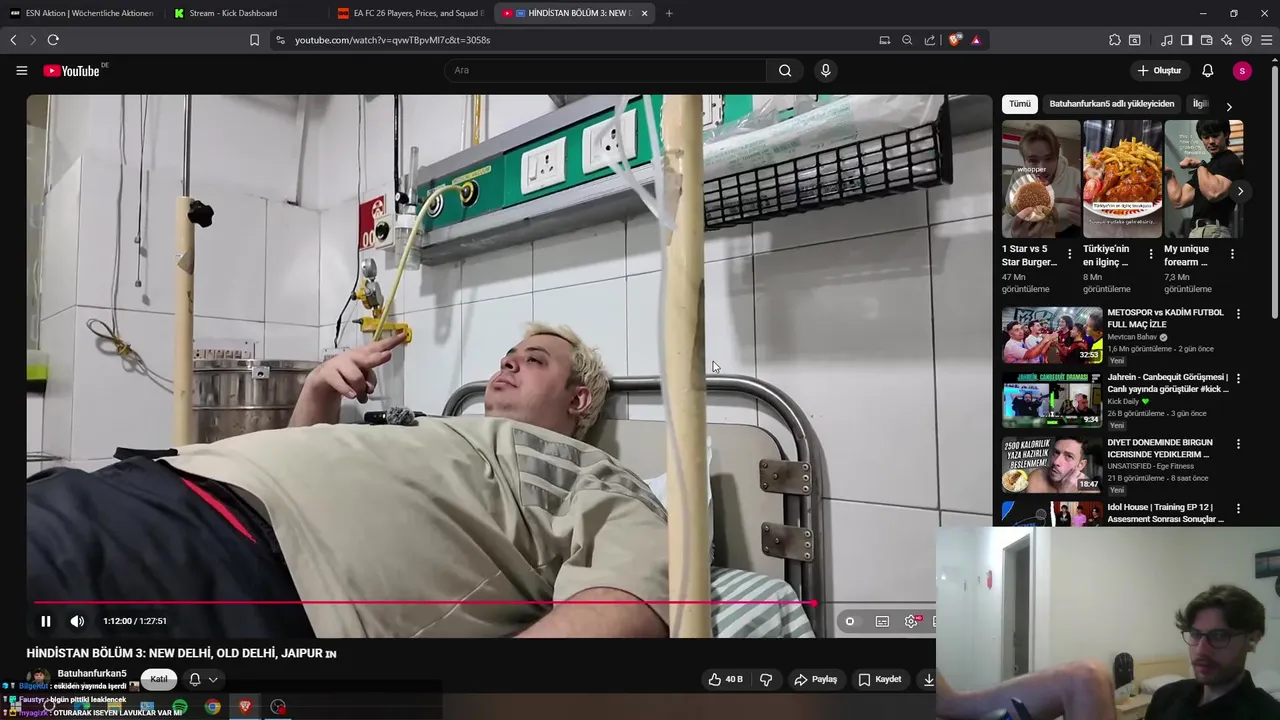Toggle subtitles in the video player
Image resolution: width=1280 pixels, height=720 pixels.
[x=882, y=621]
